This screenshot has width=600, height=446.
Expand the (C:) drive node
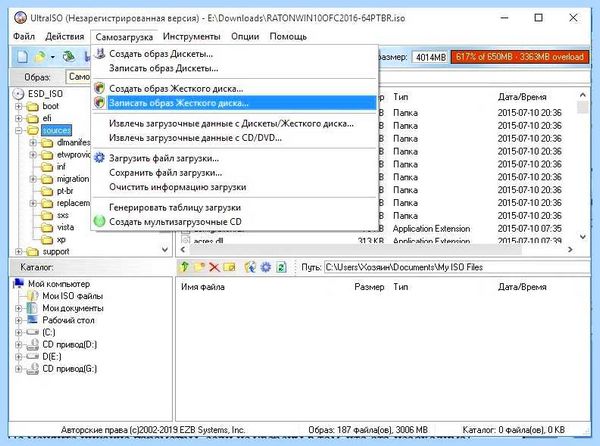click(x=18, y=332)
